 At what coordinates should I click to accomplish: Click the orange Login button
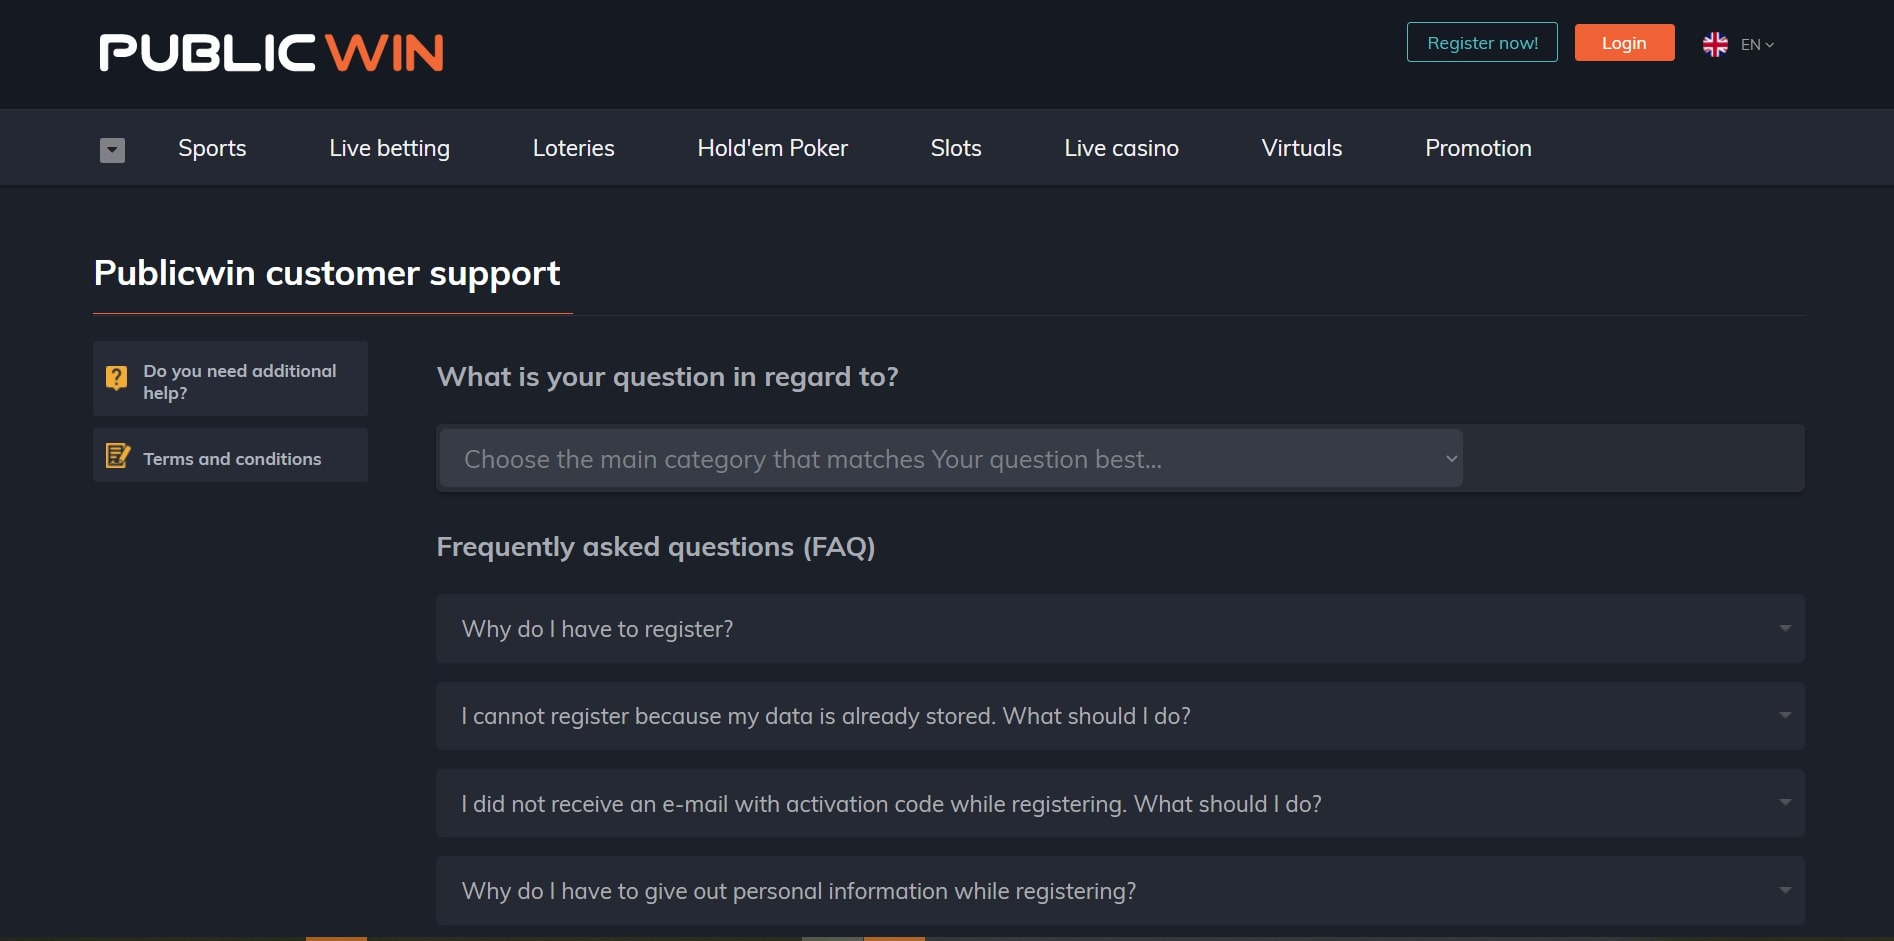tap(1624, 43)
